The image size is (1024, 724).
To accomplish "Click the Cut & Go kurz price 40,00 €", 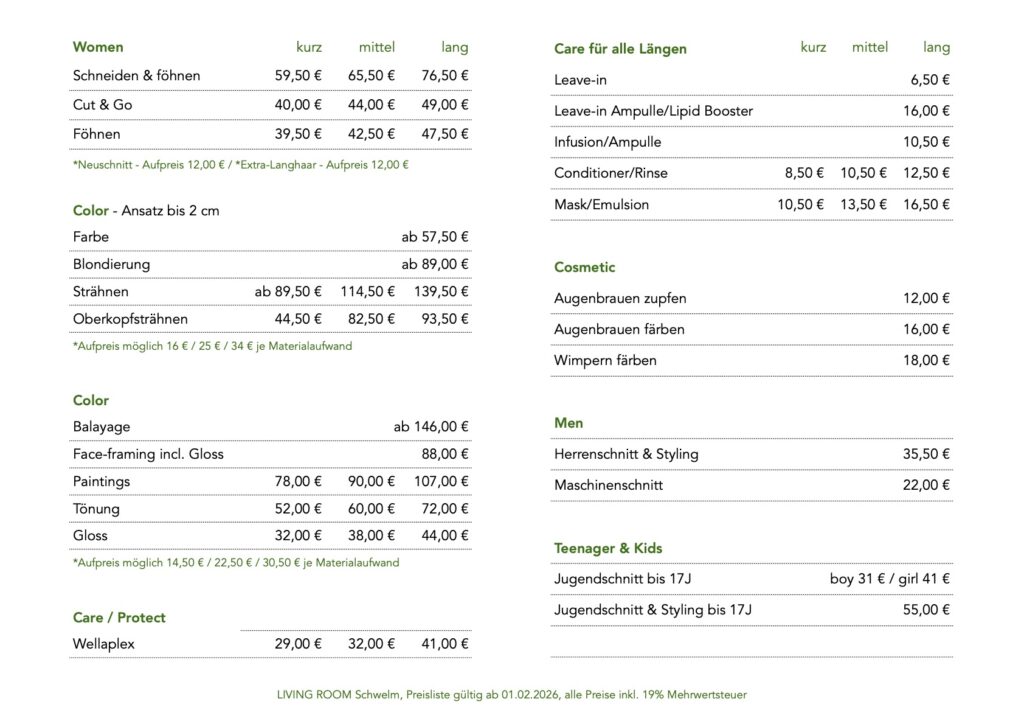I will coord(298,104).
